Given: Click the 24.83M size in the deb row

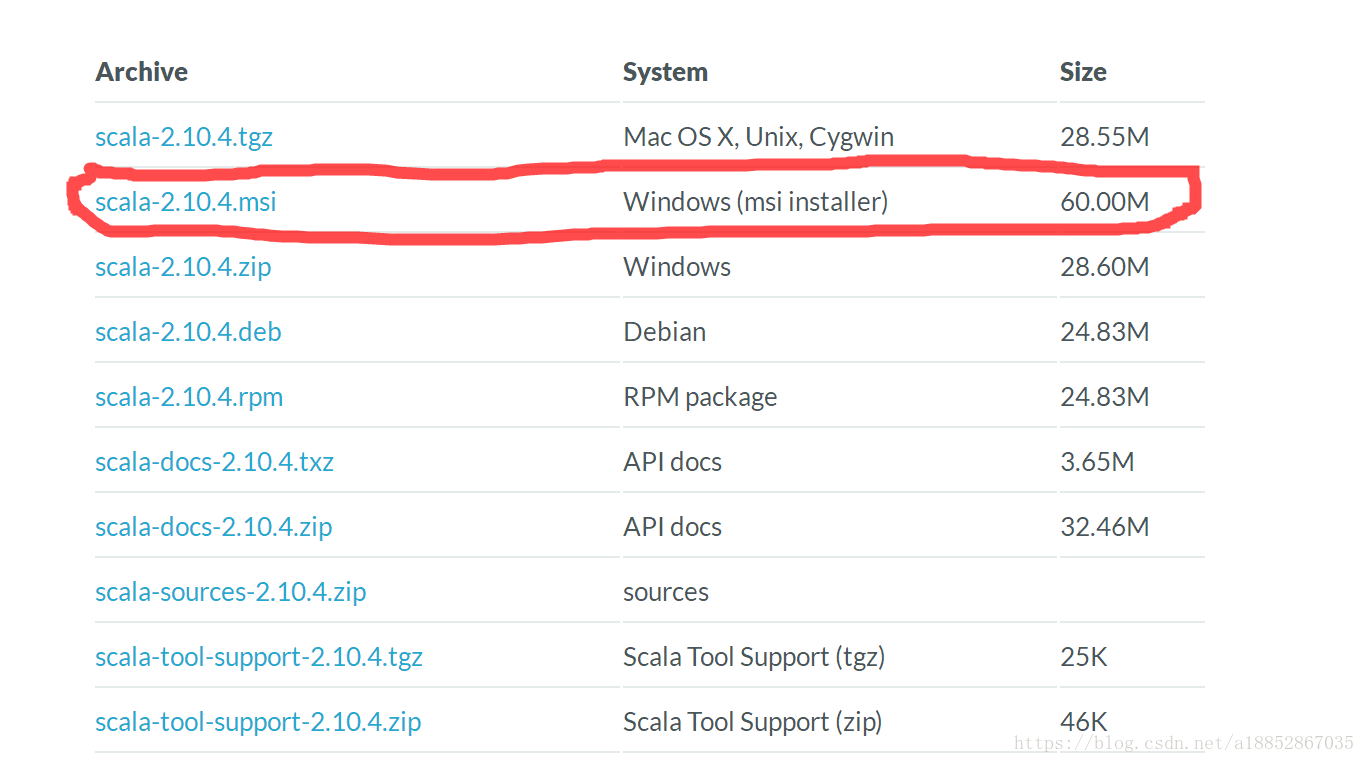Looking at the screenshot, I should (x=1105, y=332).
